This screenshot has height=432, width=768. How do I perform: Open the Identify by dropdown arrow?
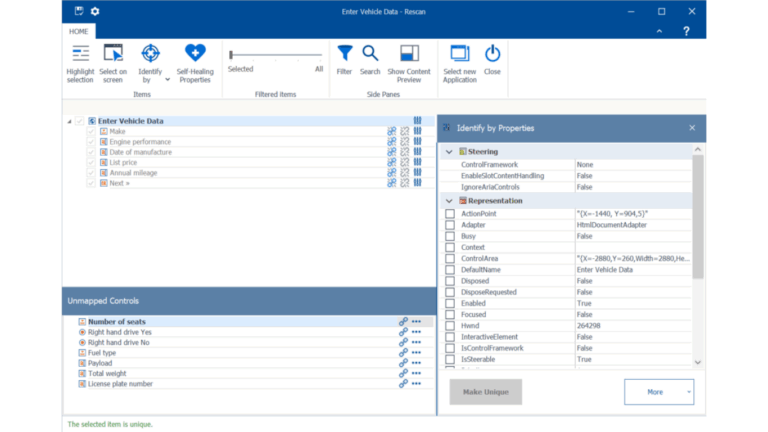pyautogui.click(x=168, y=79)
